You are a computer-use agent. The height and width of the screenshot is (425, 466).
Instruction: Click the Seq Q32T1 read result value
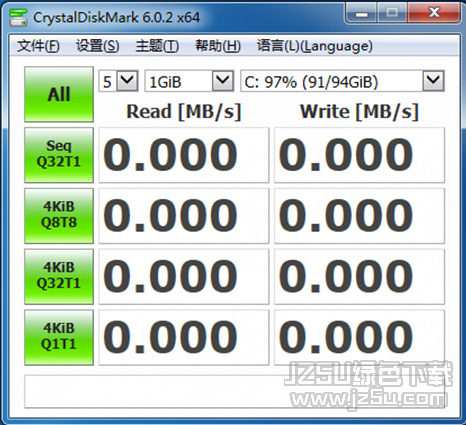pyautogui.click(x=184, y=155)
